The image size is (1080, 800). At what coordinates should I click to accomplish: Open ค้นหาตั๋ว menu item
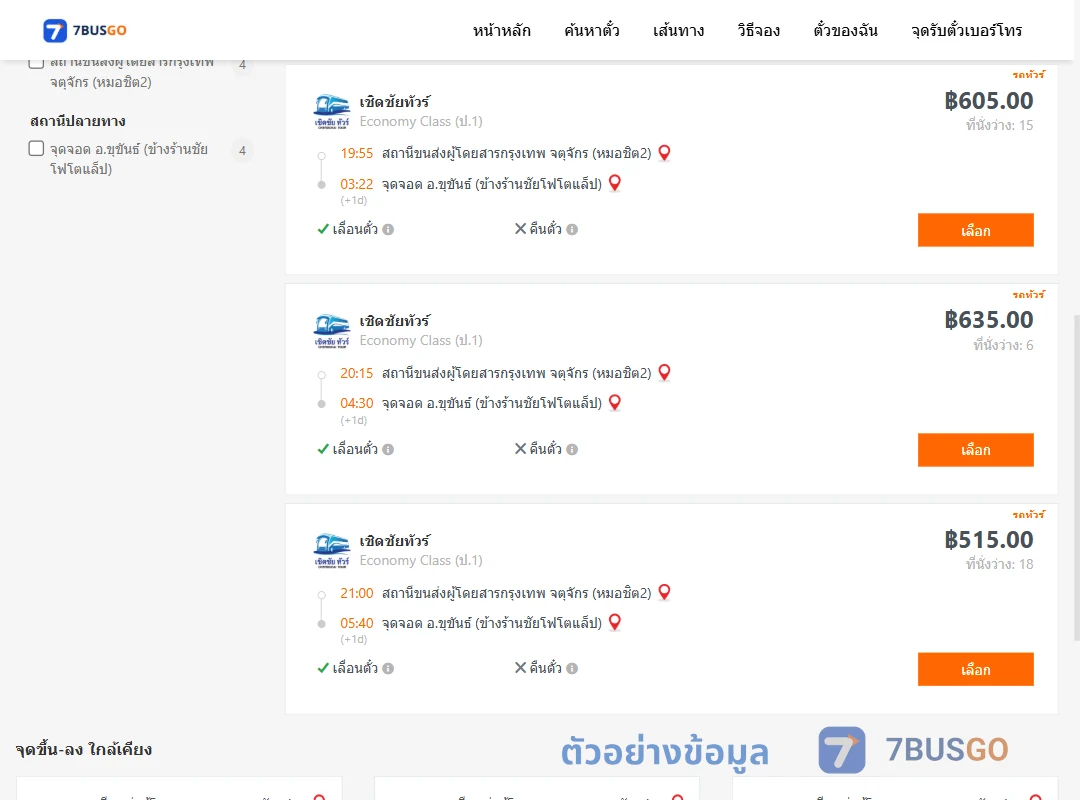[592, 30]
